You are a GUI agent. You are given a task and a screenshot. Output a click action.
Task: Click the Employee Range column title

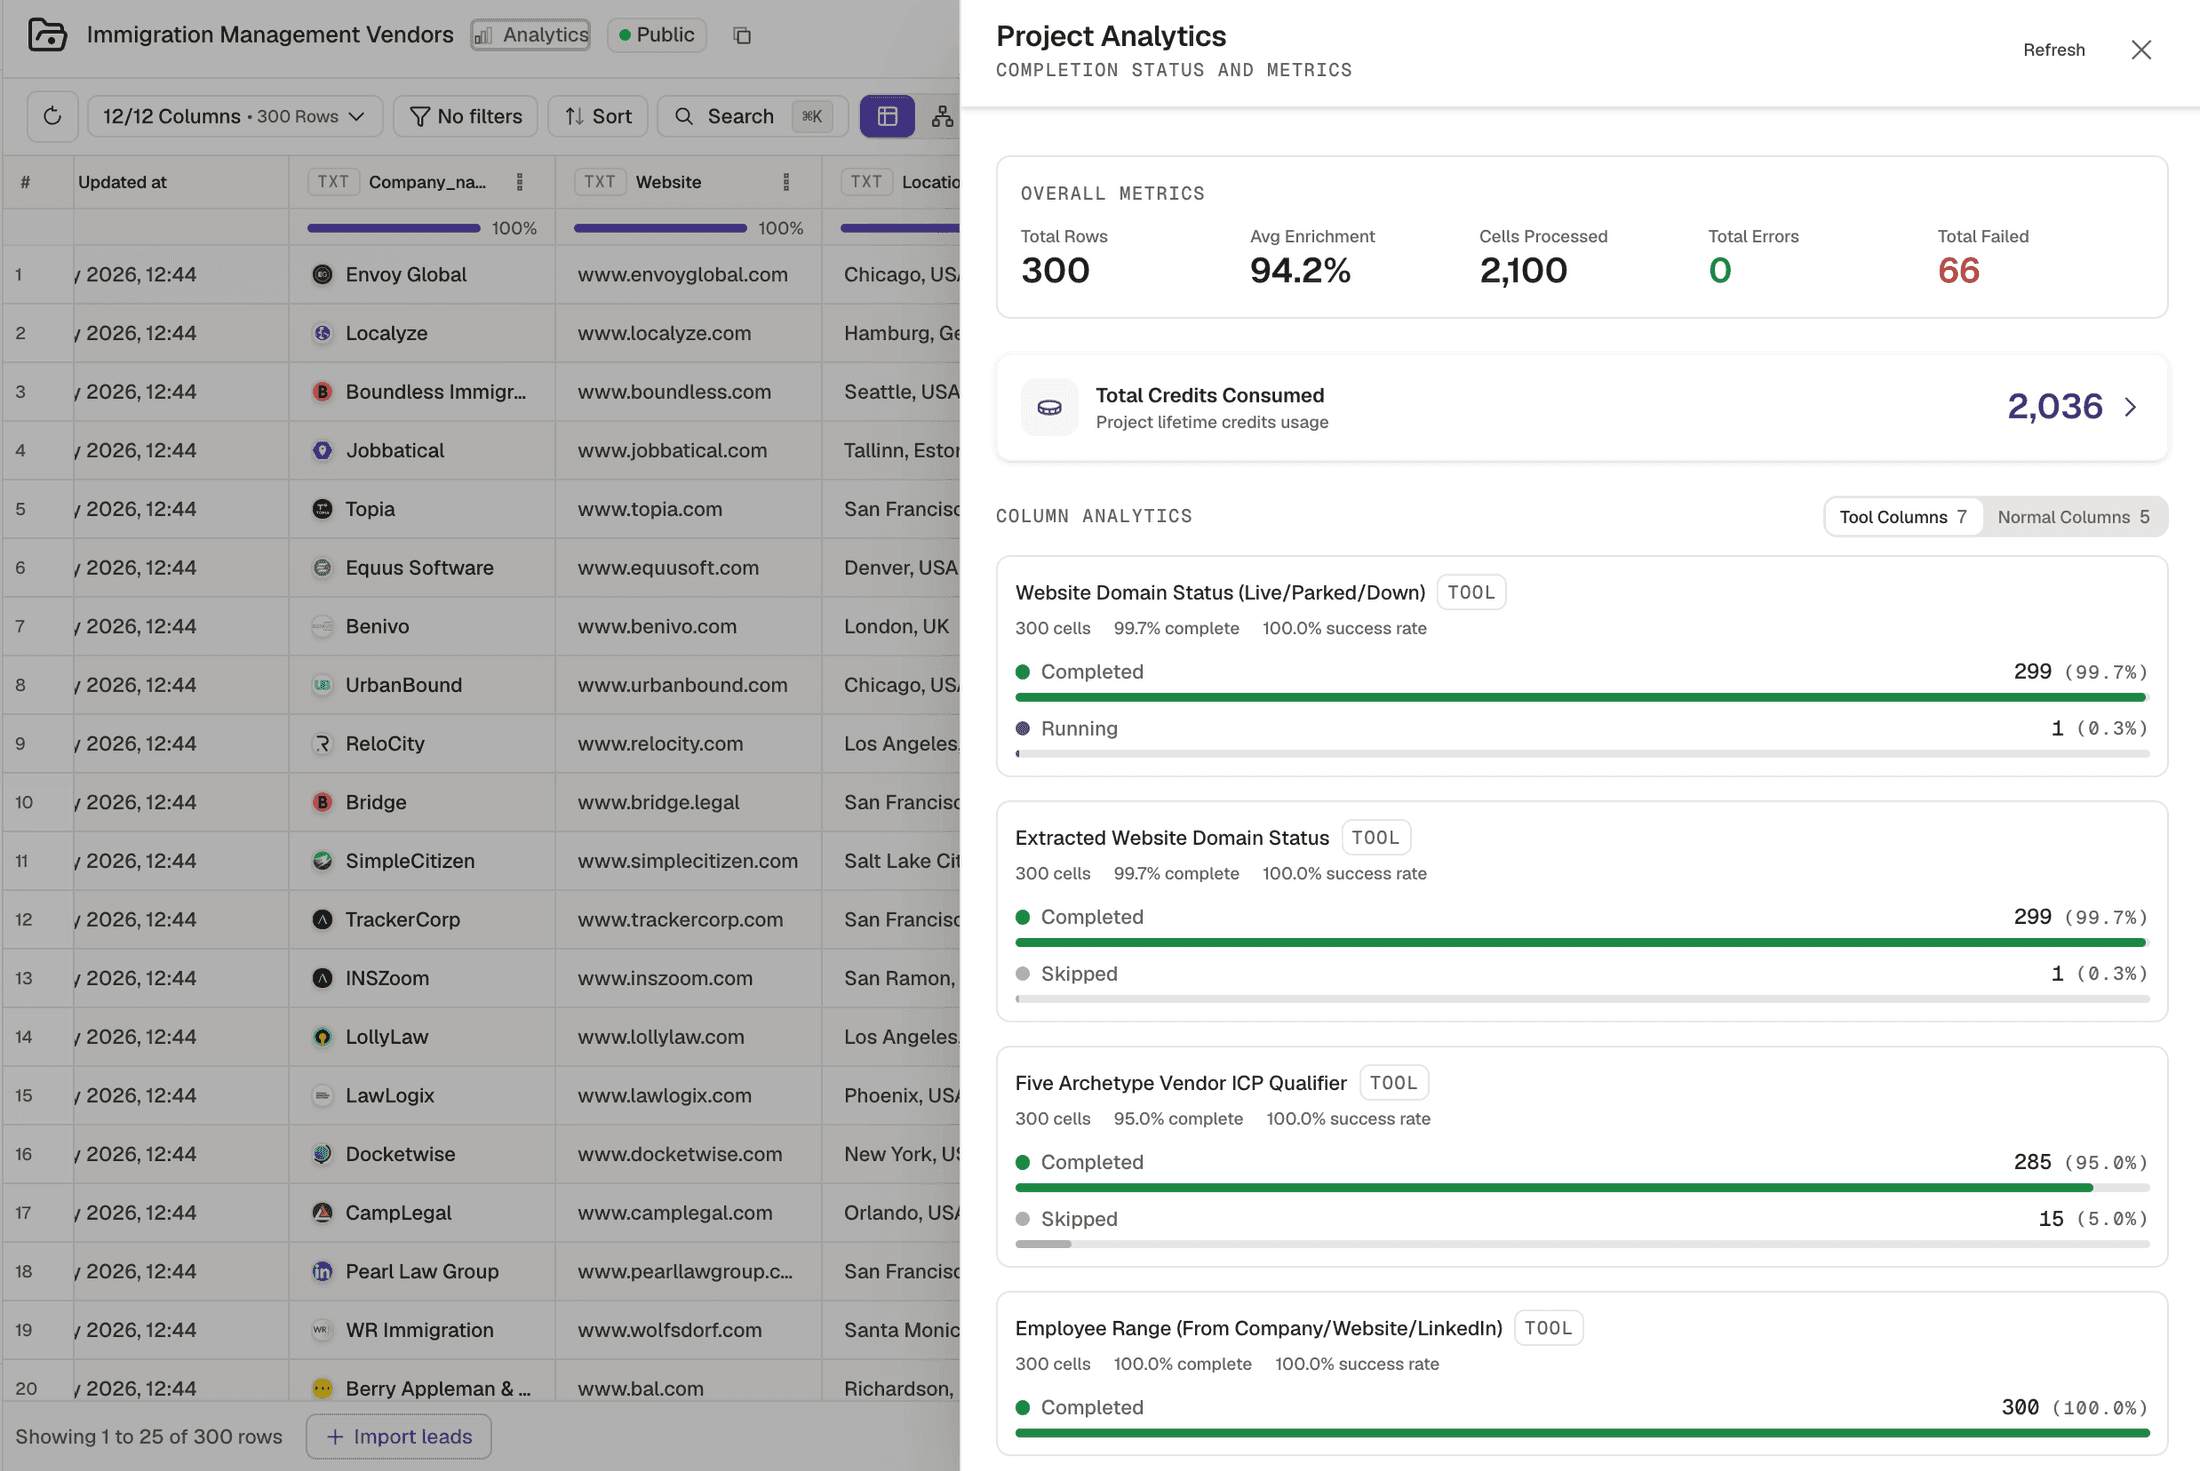pyautogui.click(x=1259, y=1328)
